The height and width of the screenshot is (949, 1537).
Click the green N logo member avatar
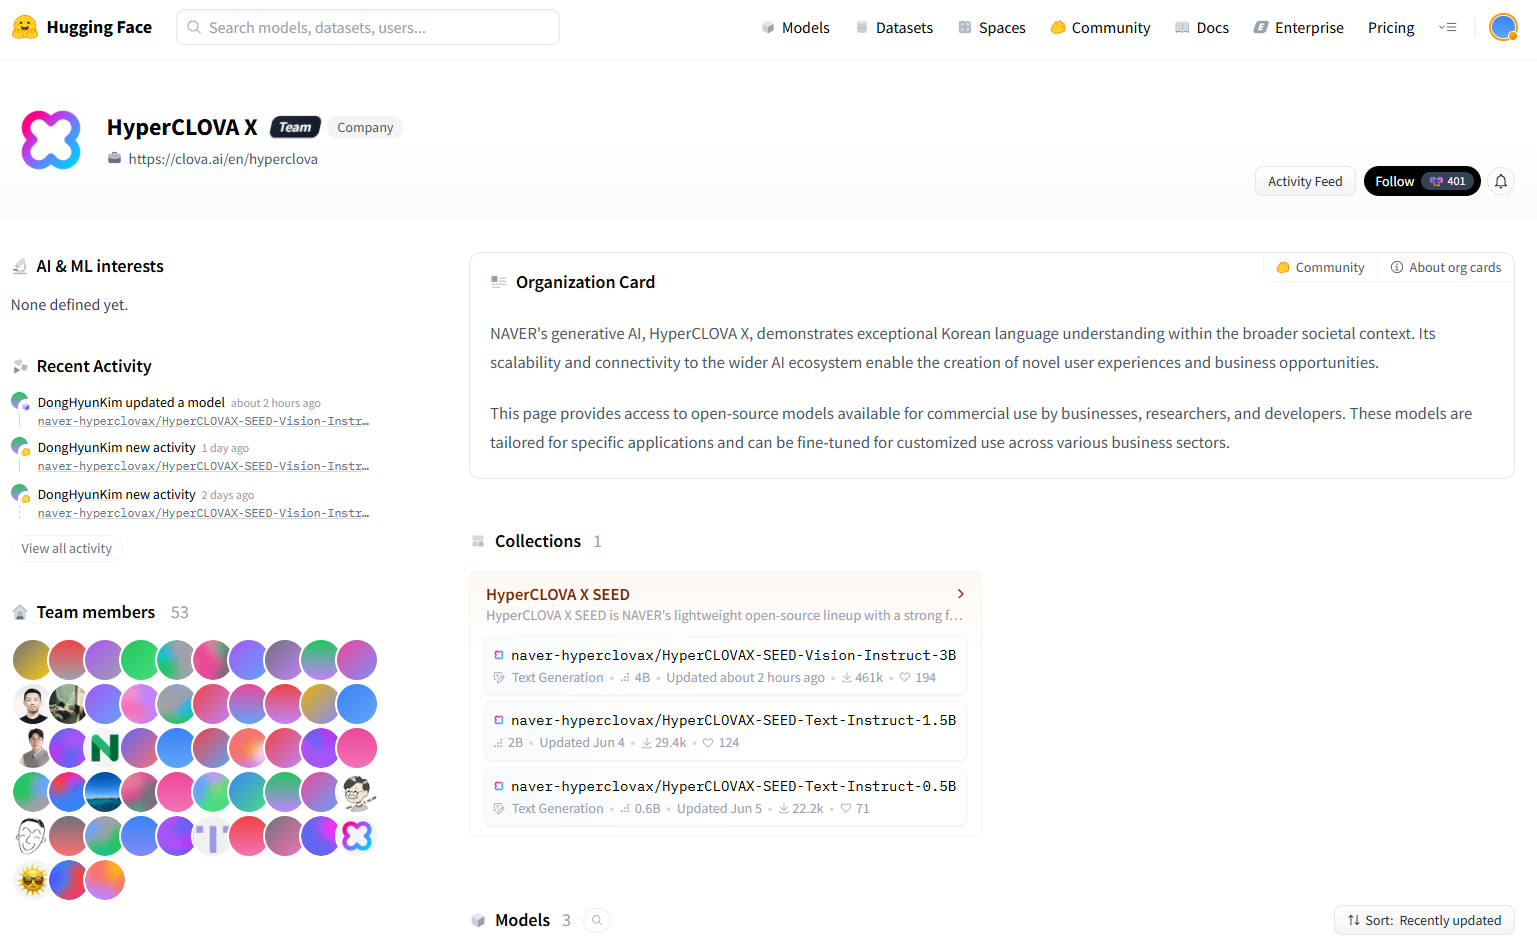click(104, 748)
